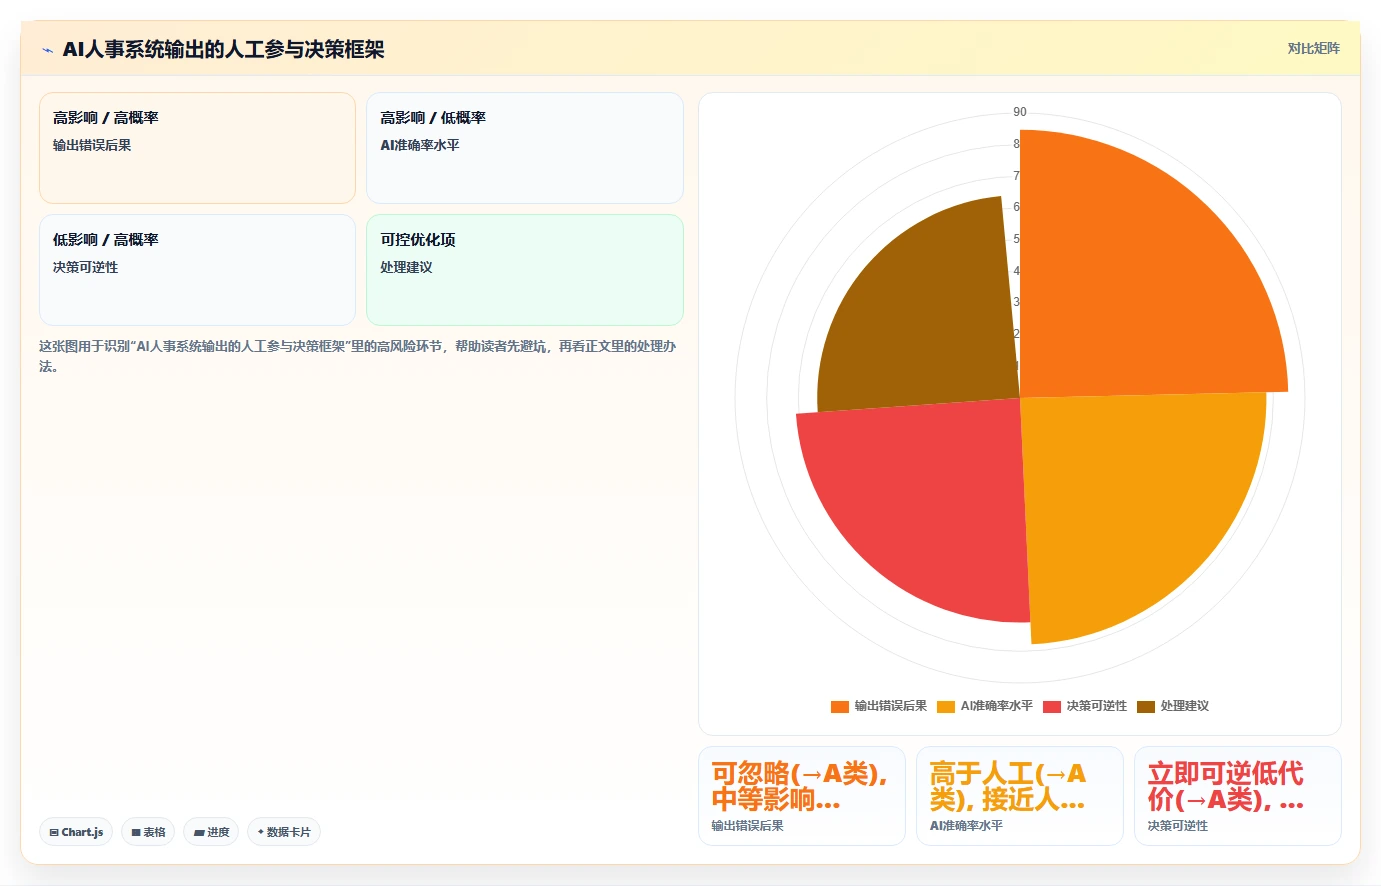Open the 高于人工(→A类) data card
Image resolution: width=1381 pixels, height=886 pixels.
click(x=1019, y=796)
